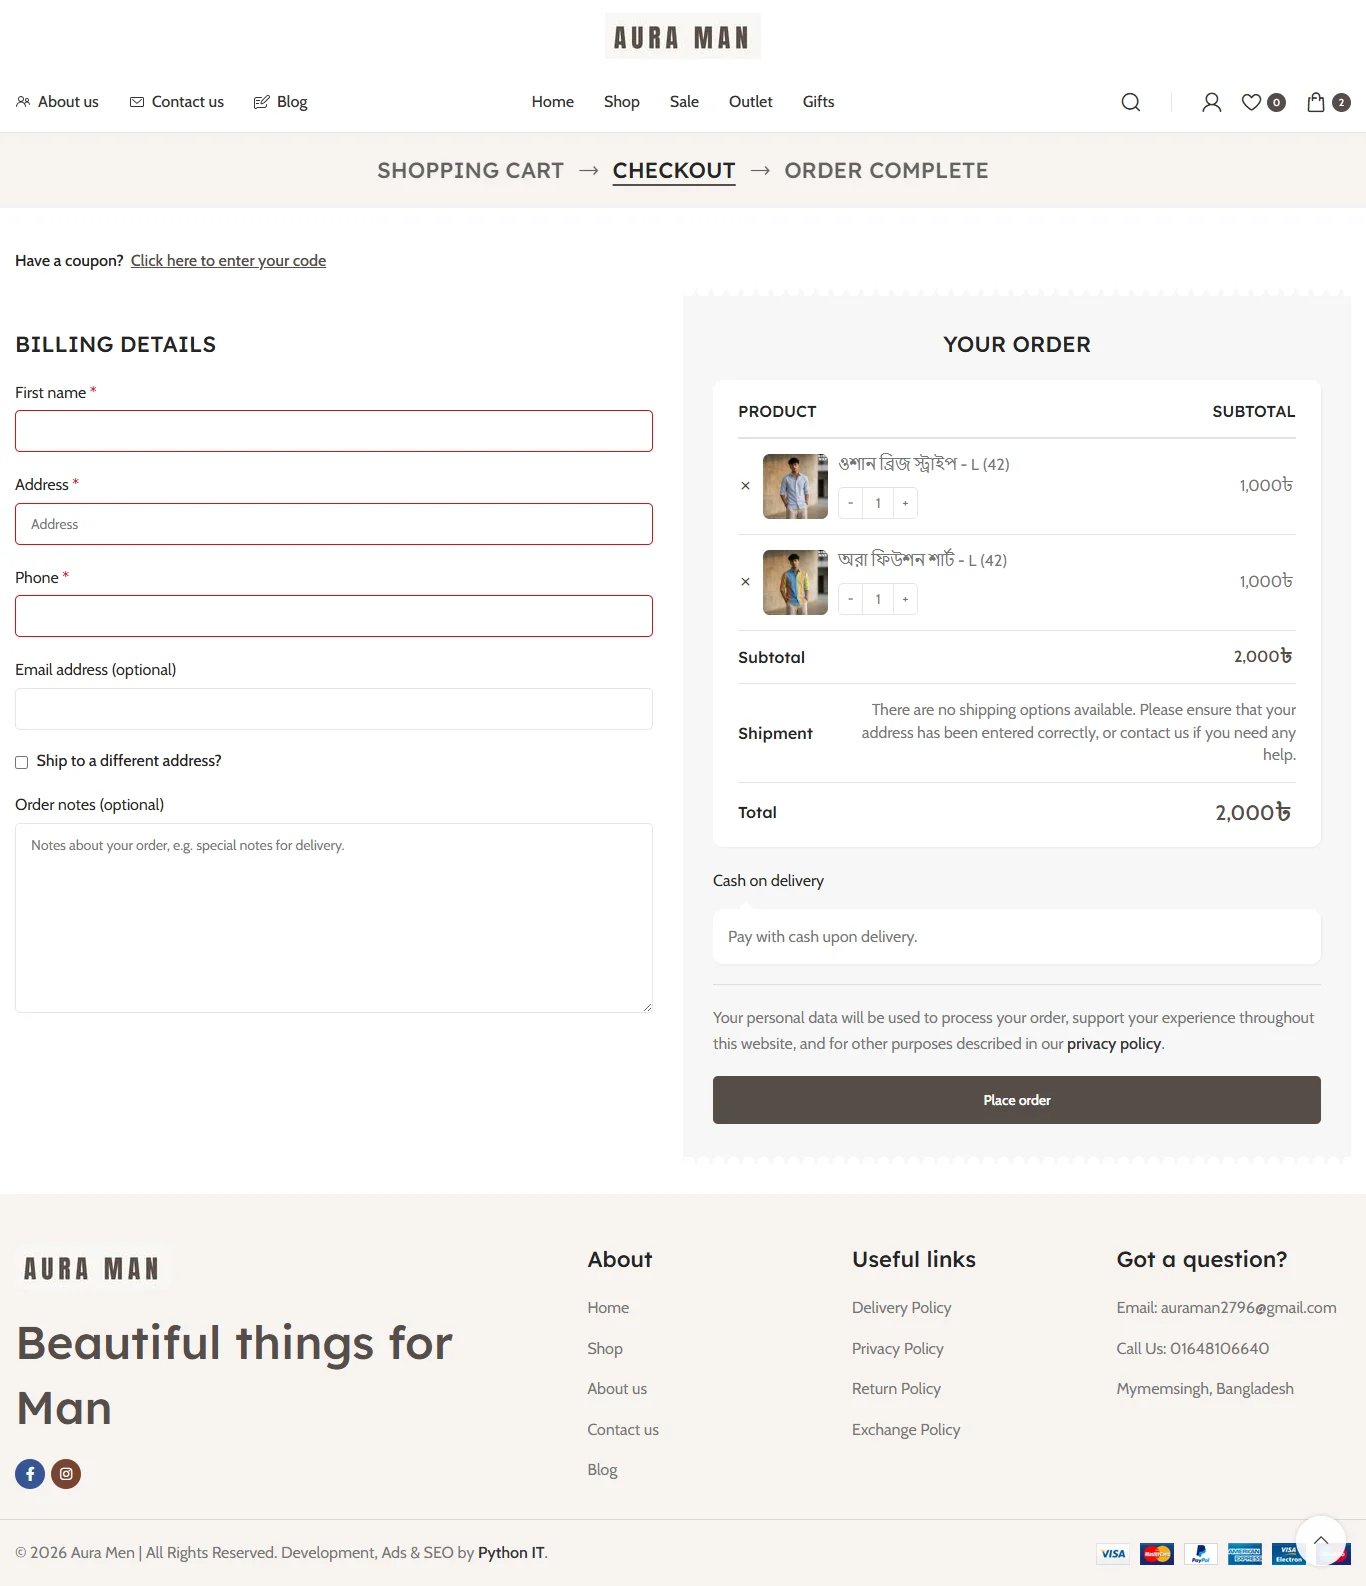Screen dimensions: 1366x1586
Task: Focus the First name input field
Action: [334, 431]
